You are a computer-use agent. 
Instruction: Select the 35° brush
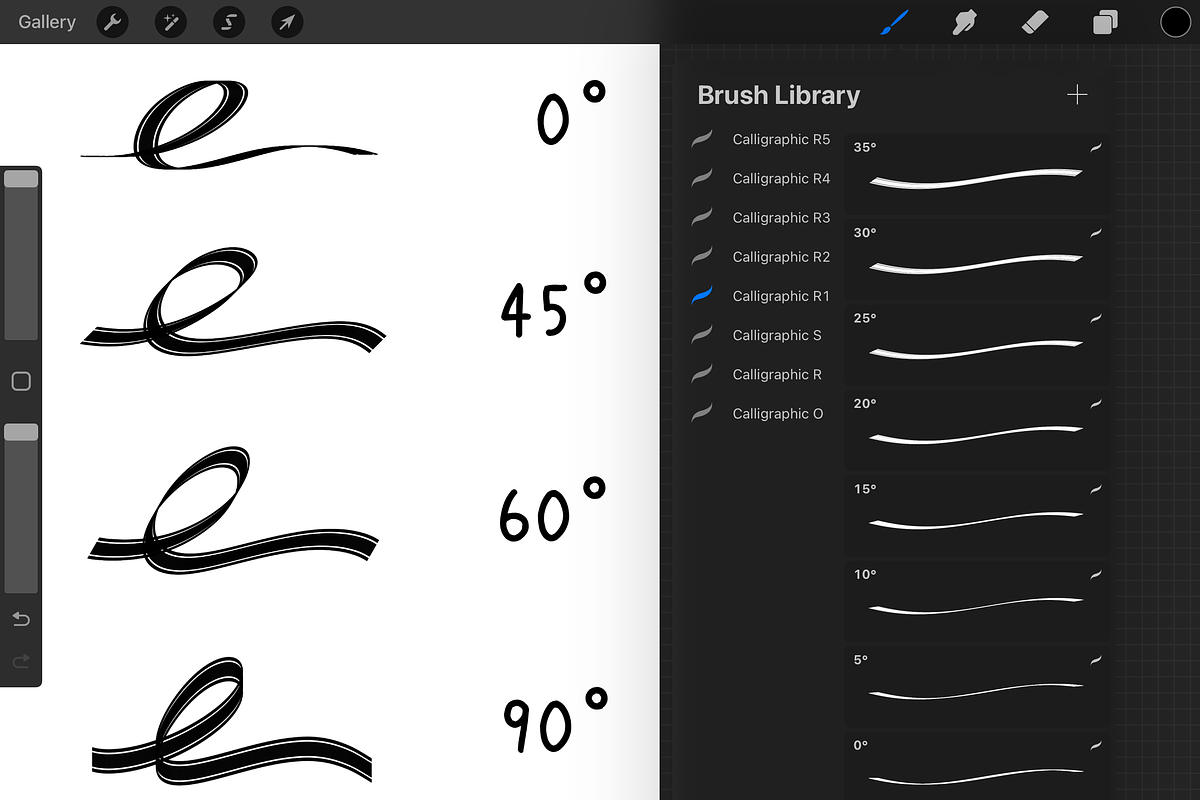976,173
